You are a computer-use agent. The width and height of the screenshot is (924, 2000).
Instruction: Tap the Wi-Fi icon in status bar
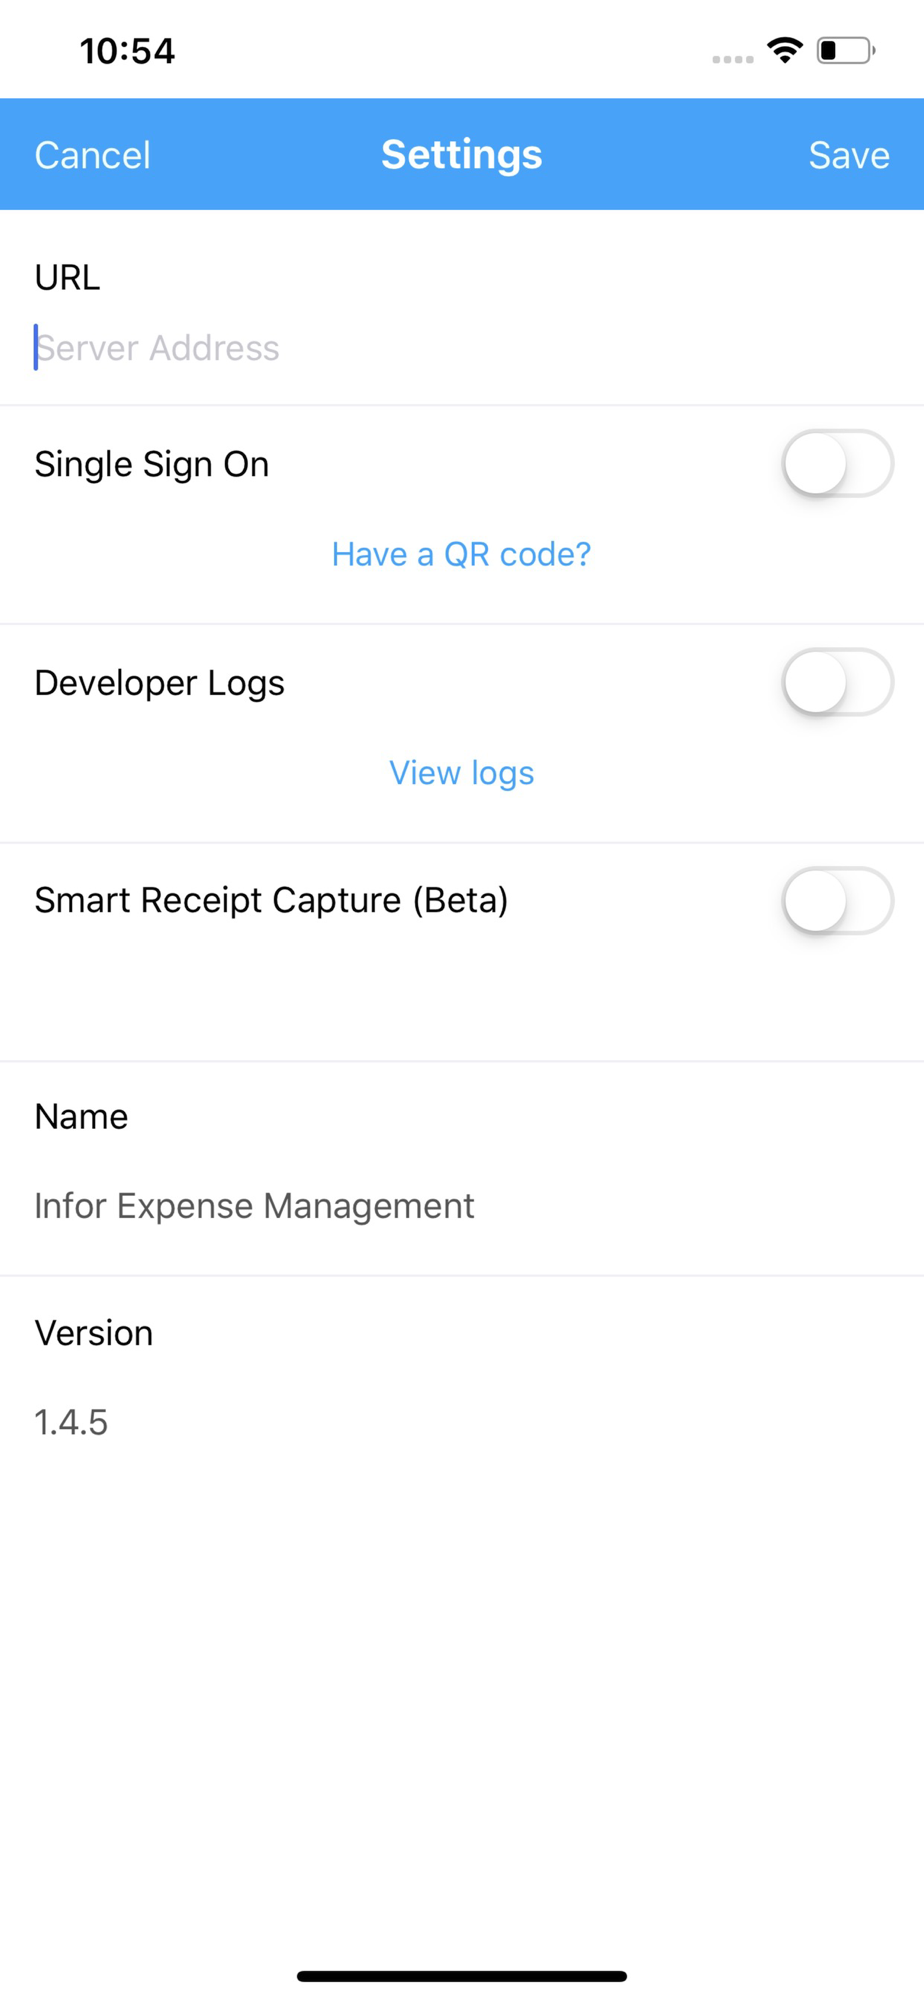[x=785, y=50]
